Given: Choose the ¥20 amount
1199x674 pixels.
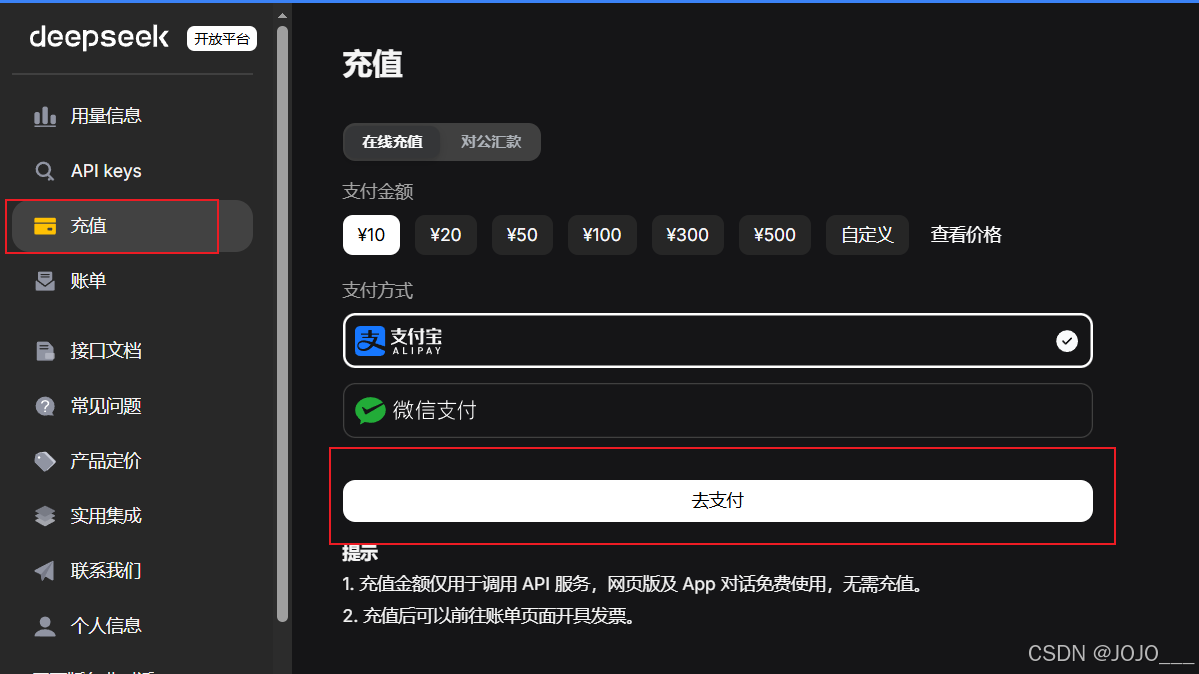Looking at the screenshot, I should [446, 235].
